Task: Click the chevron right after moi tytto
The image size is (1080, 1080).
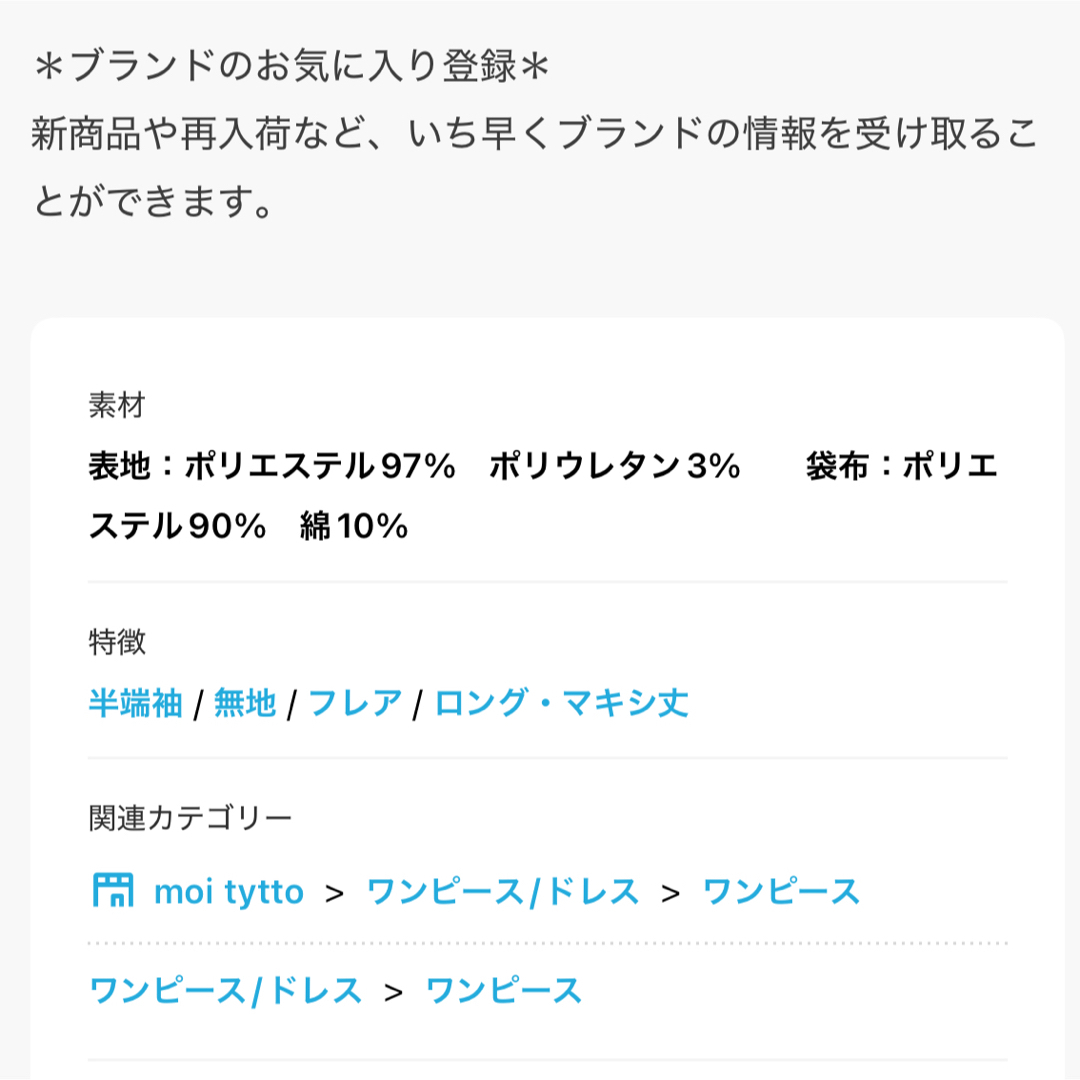Action: [x=335, y=894]
